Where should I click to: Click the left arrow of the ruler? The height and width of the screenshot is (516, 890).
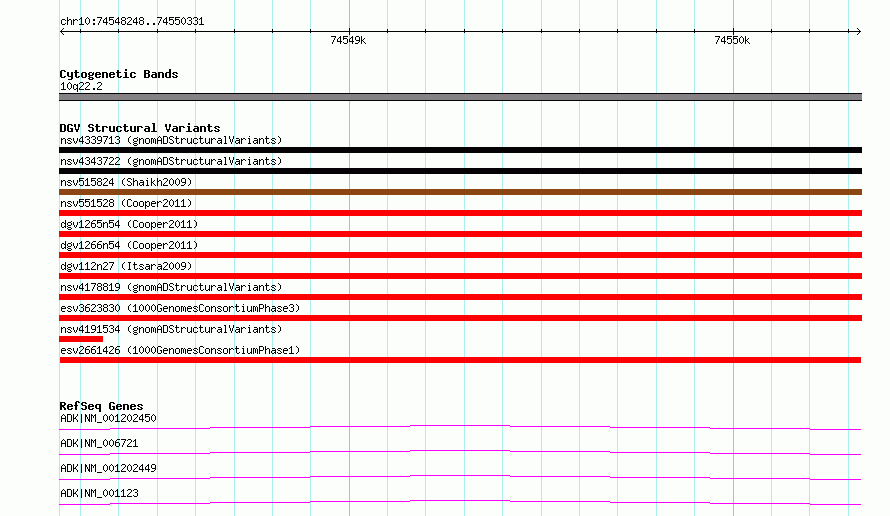pos(62,31)
